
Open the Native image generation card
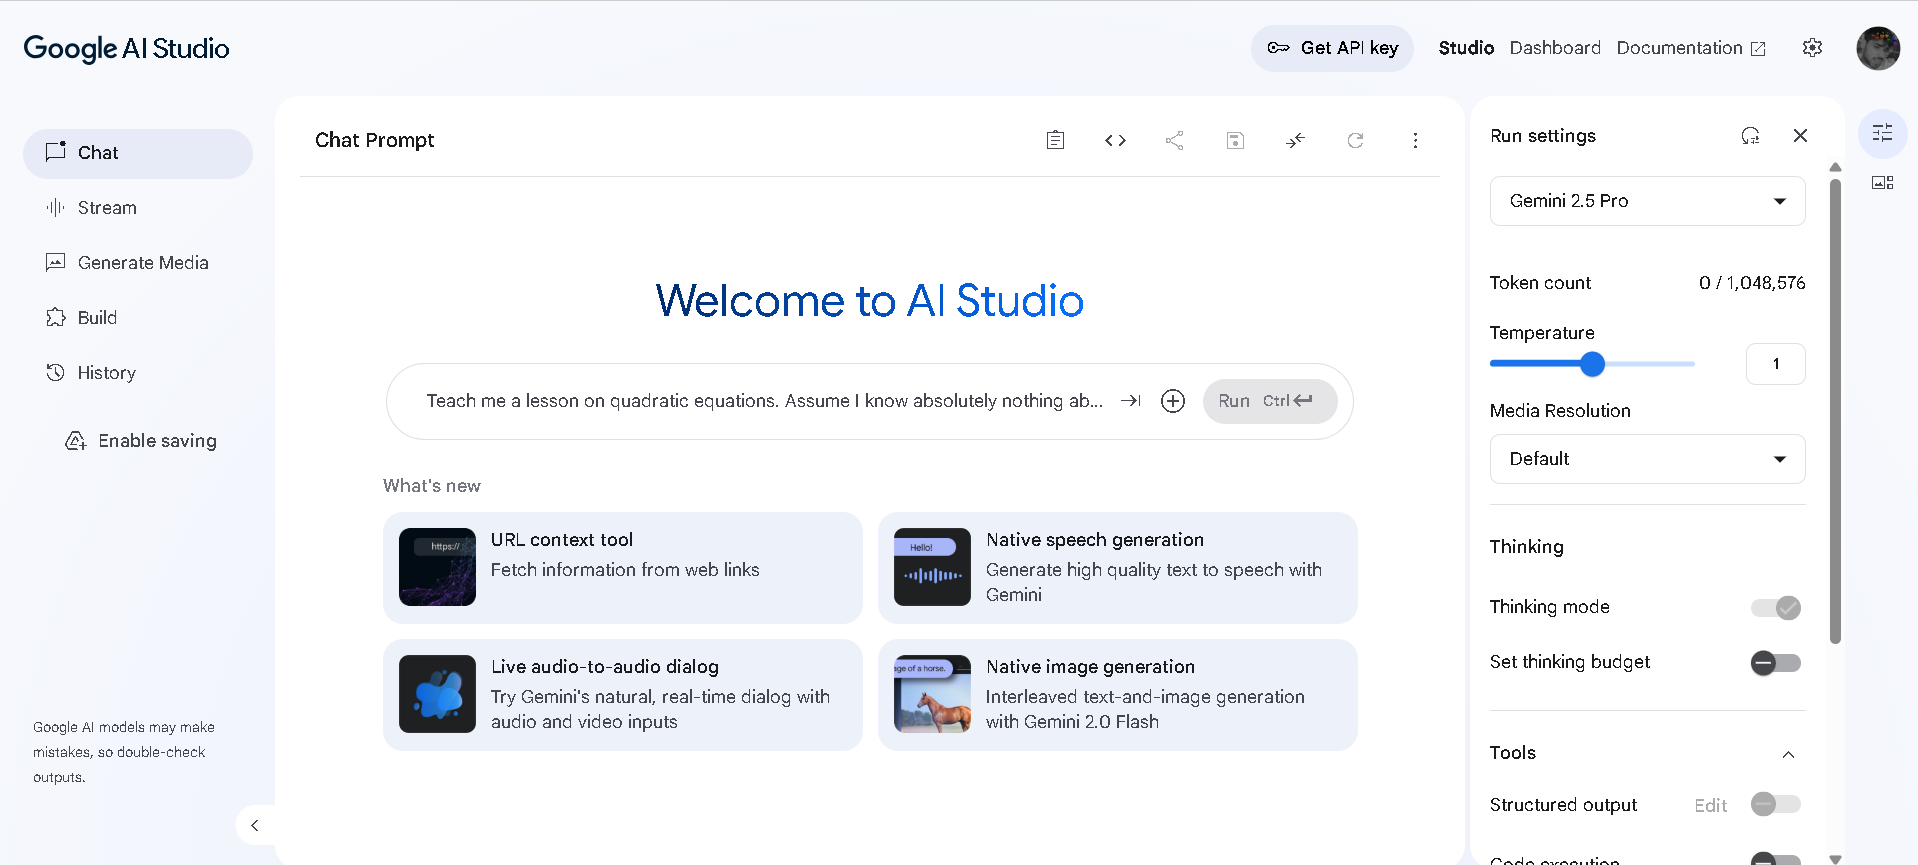(1117, 694)
